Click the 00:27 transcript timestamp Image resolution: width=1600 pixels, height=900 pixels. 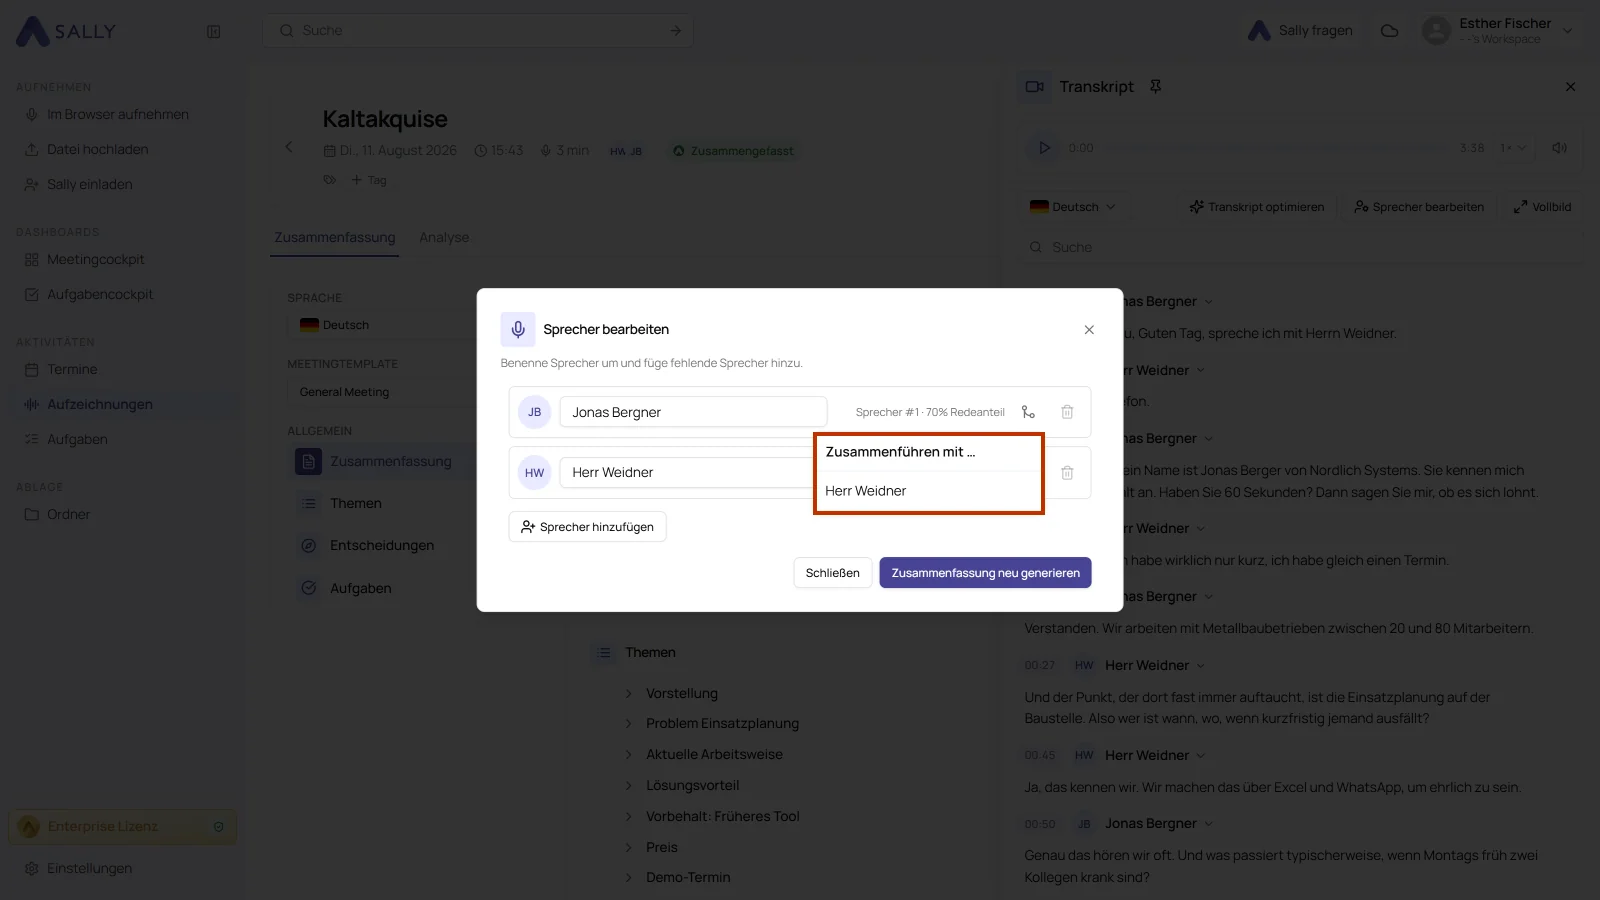click(x=1039, y=666)
